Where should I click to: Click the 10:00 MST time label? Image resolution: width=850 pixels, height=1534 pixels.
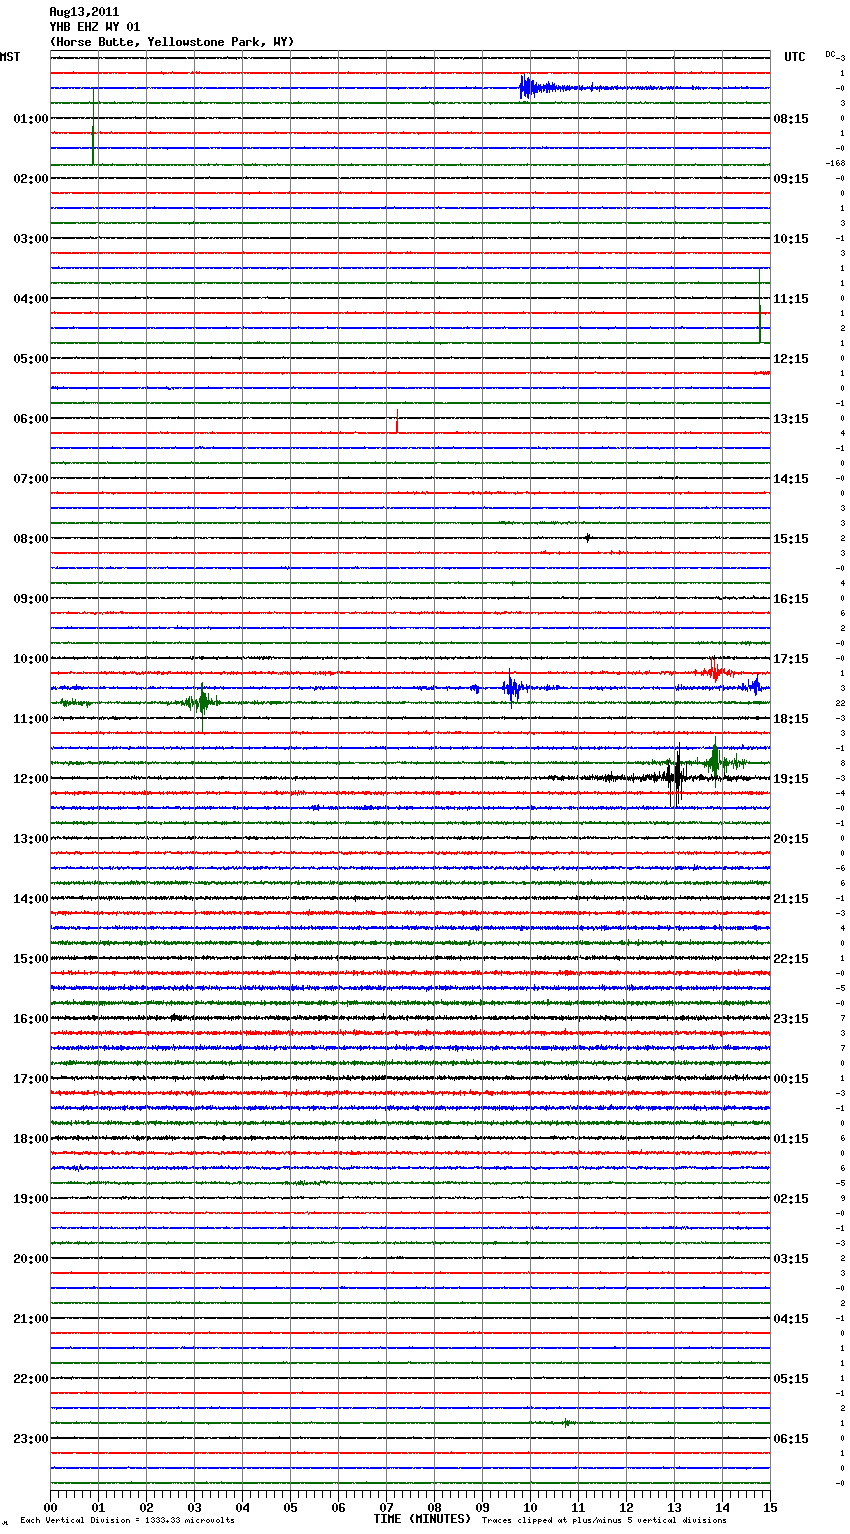coord(31,658)
